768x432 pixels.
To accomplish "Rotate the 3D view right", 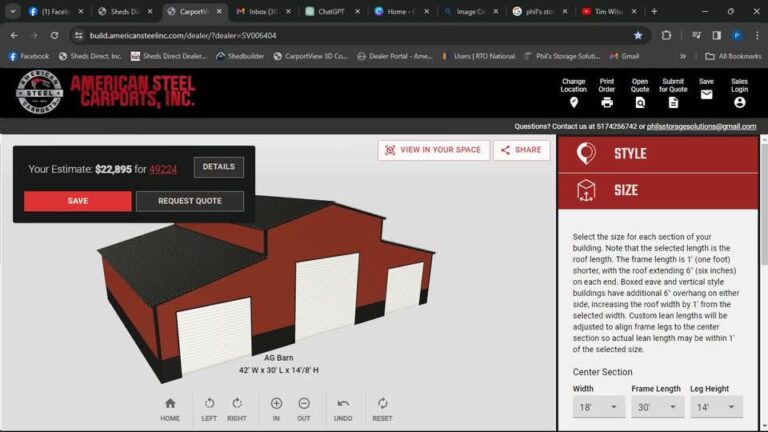I will tap(237, 409).
